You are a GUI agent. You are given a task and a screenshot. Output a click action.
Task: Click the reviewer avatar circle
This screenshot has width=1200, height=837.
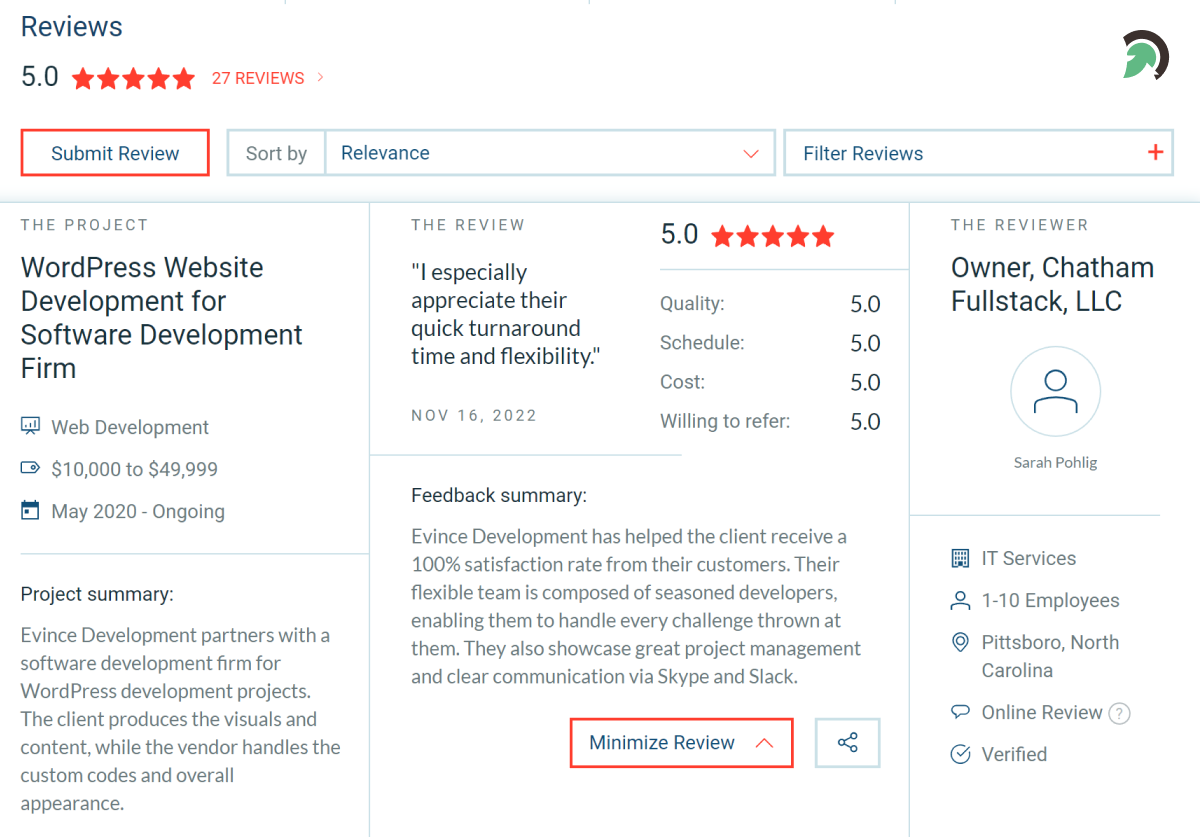tap(1055, 391)
